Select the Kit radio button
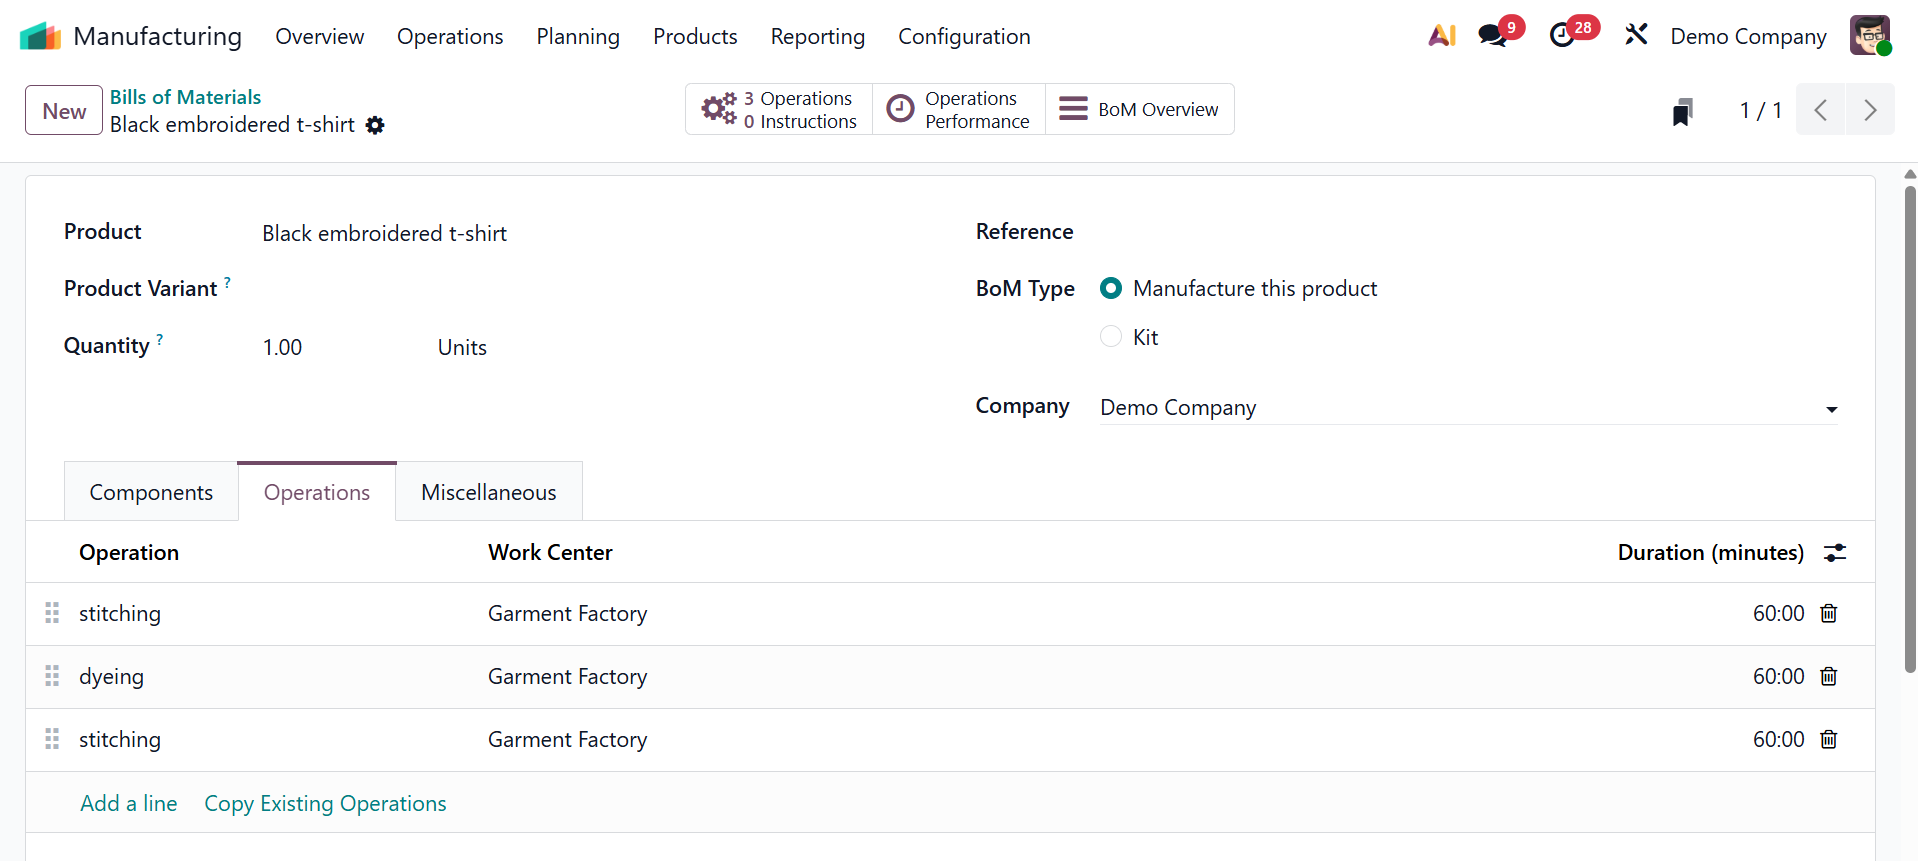The height and width of the screenshot is (861, 1918). point(1111,337)
